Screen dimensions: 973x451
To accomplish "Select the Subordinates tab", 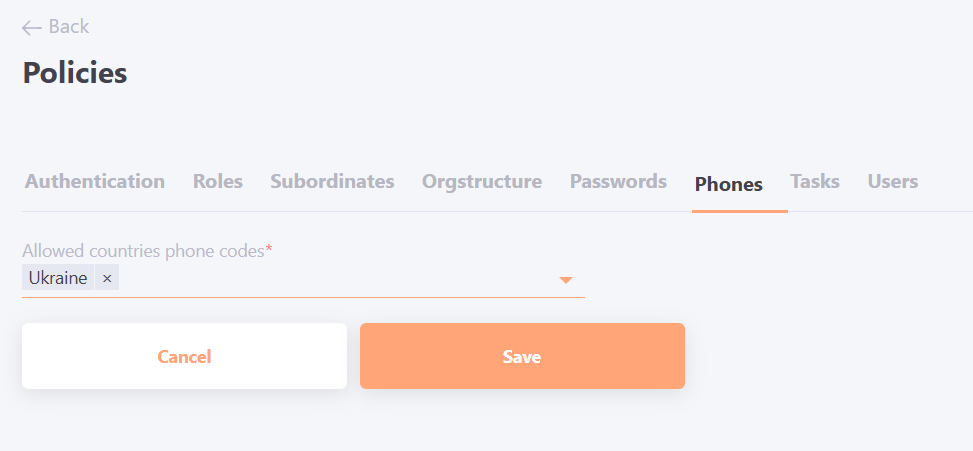I will coord(332,182).
